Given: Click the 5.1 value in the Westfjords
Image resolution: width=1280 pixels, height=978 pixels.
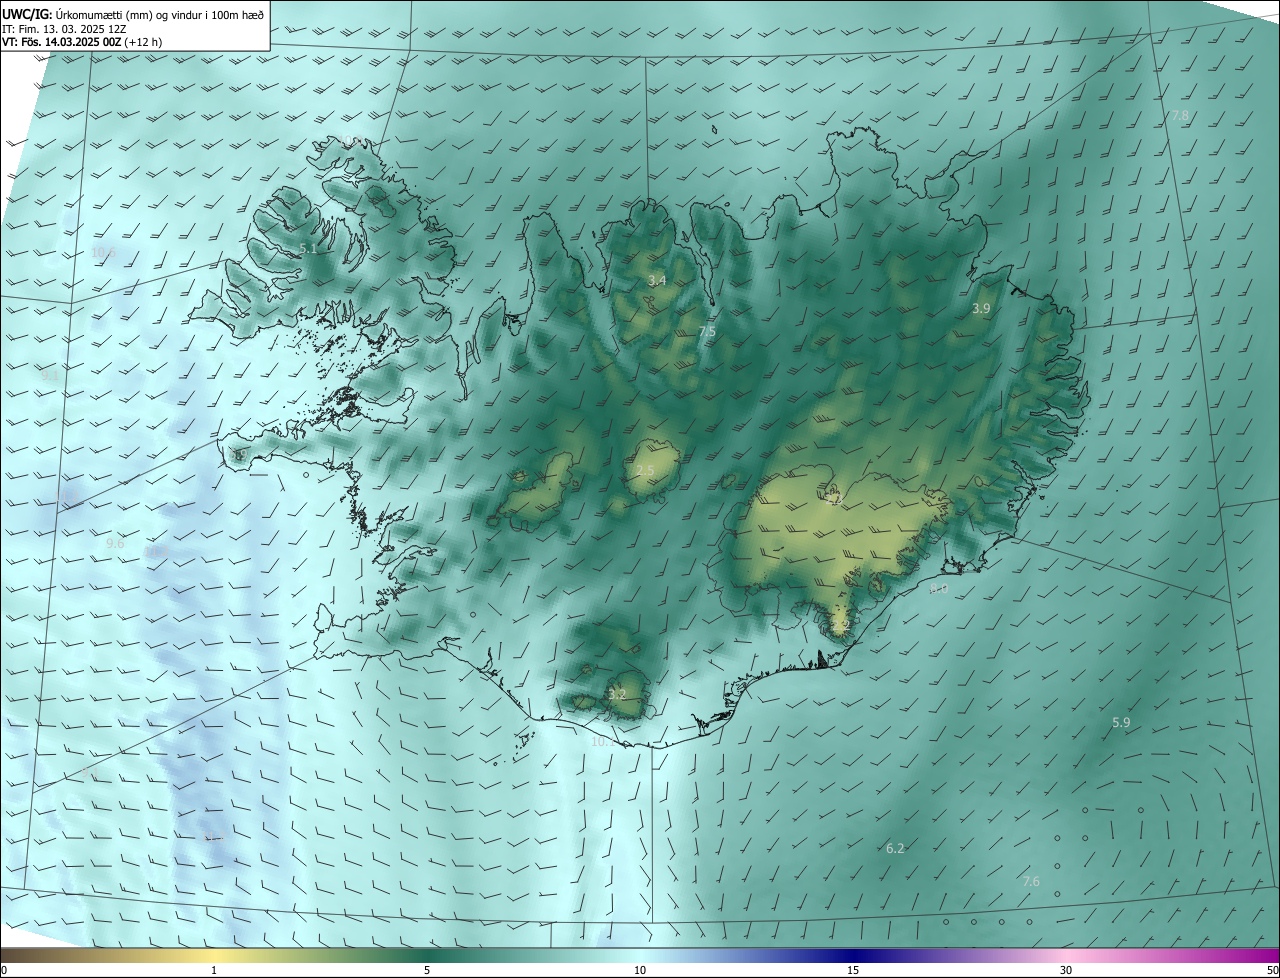Looking at the screenshot, I should pyautogui.click(x=308, y=248).
